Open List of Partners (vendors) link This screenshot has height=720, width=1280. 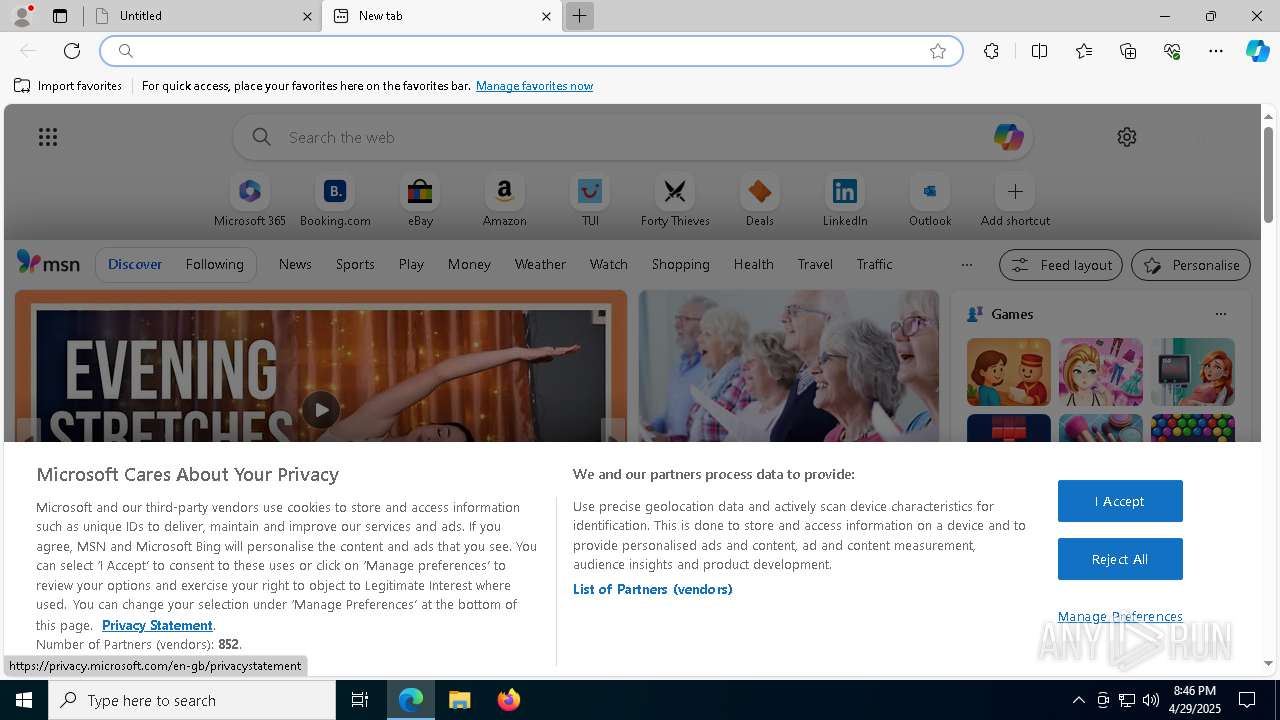pos(653,589)
